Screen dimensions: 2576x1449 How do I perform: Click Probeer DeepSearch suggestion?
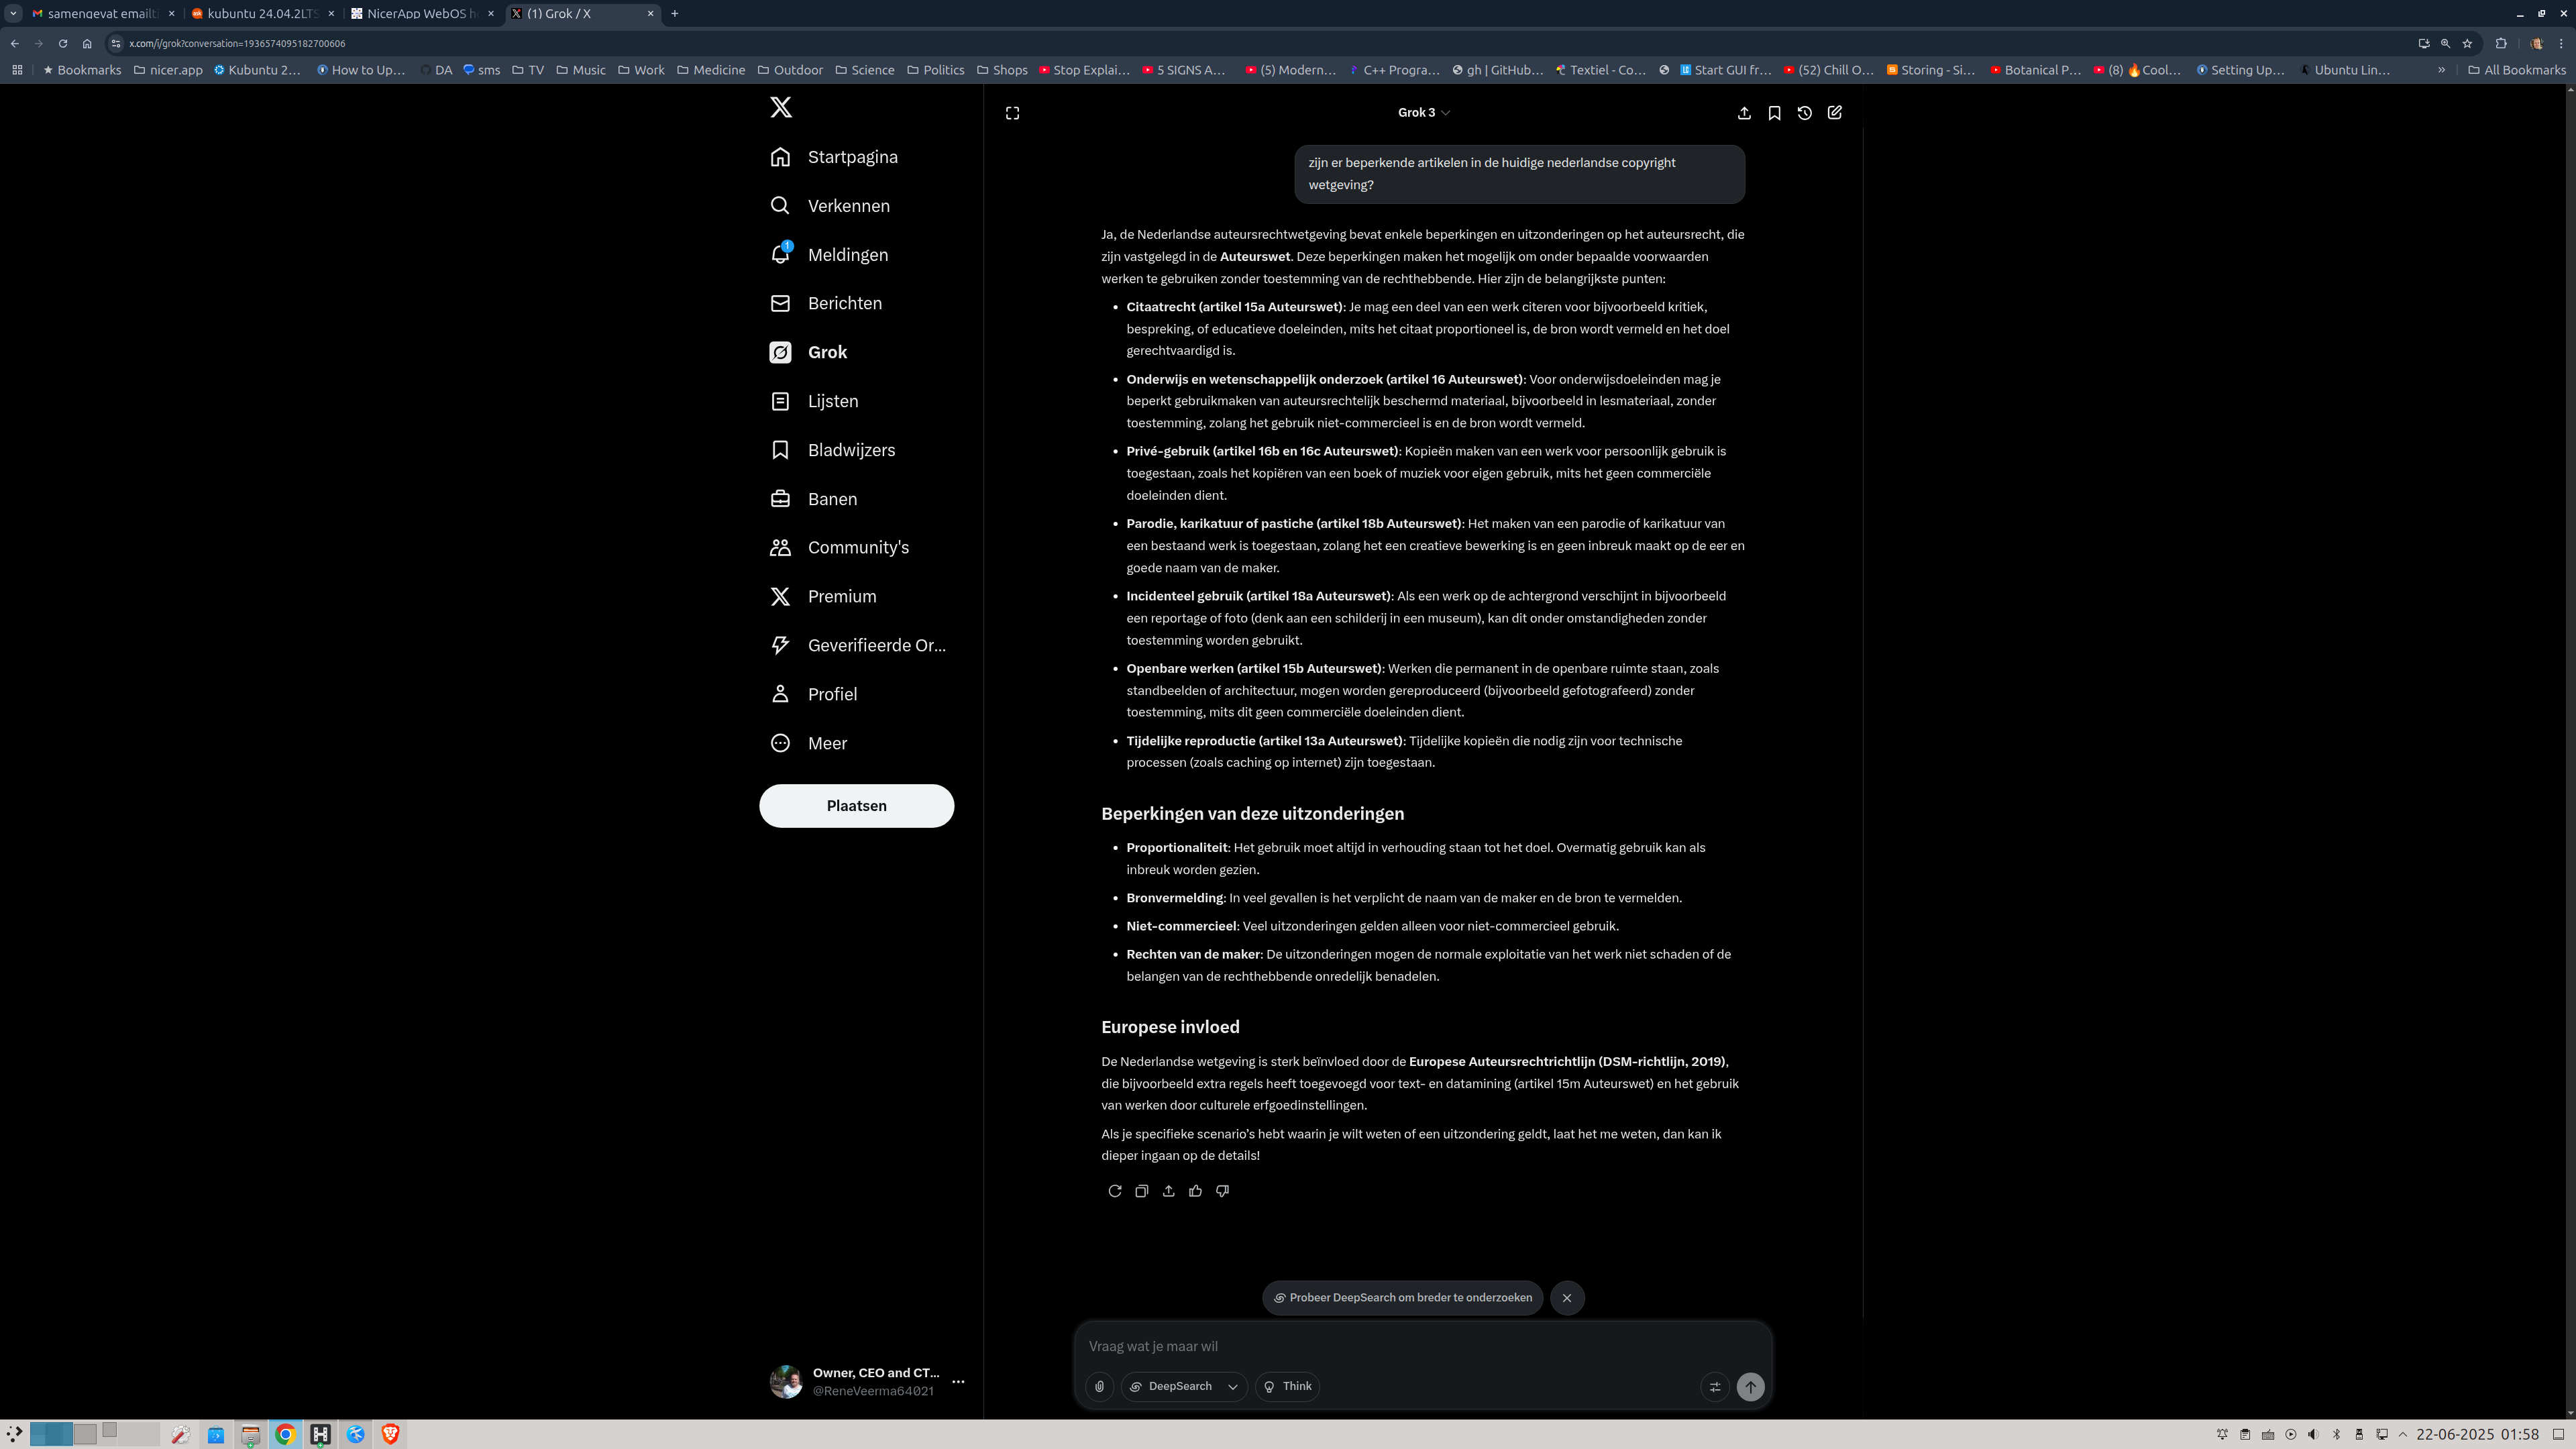pos(1402,1298)
